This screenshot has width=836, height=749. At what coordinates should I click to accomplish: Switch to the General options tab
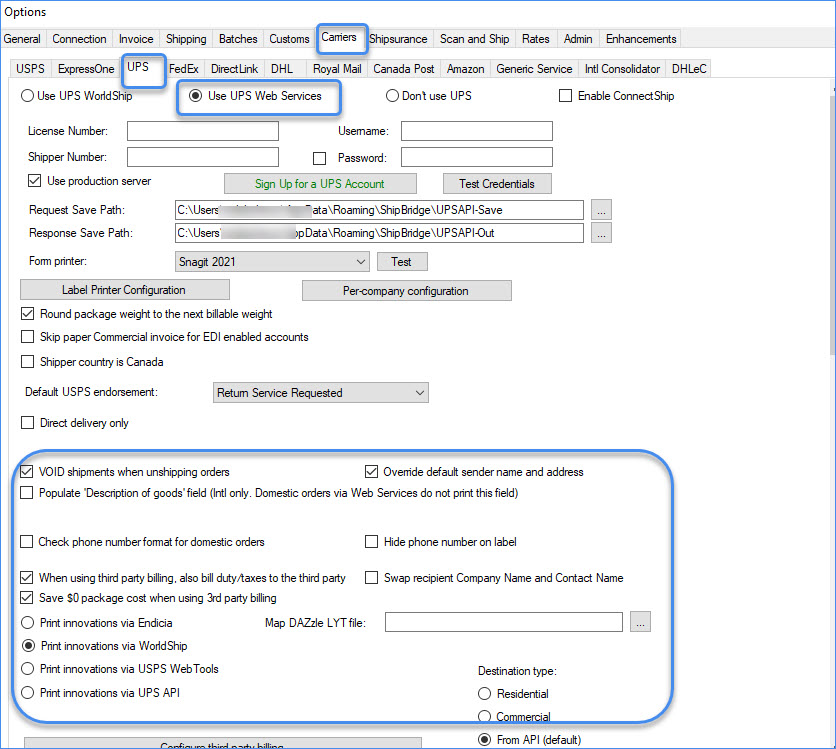(22, 39)
